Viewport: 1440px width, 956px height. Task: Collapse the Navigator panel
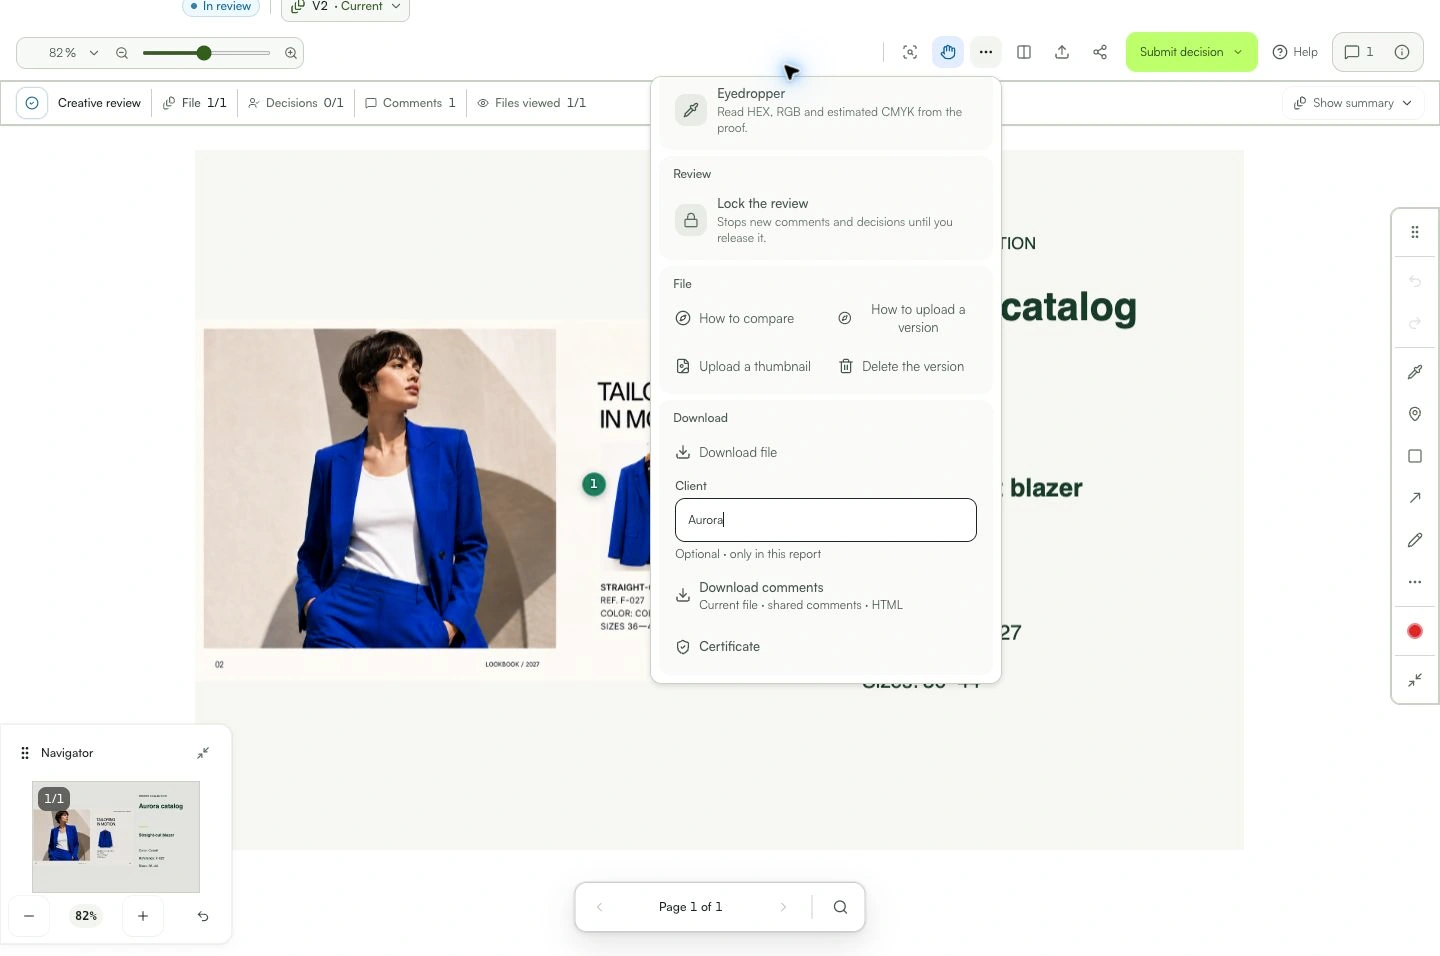[x=203, y=753]
